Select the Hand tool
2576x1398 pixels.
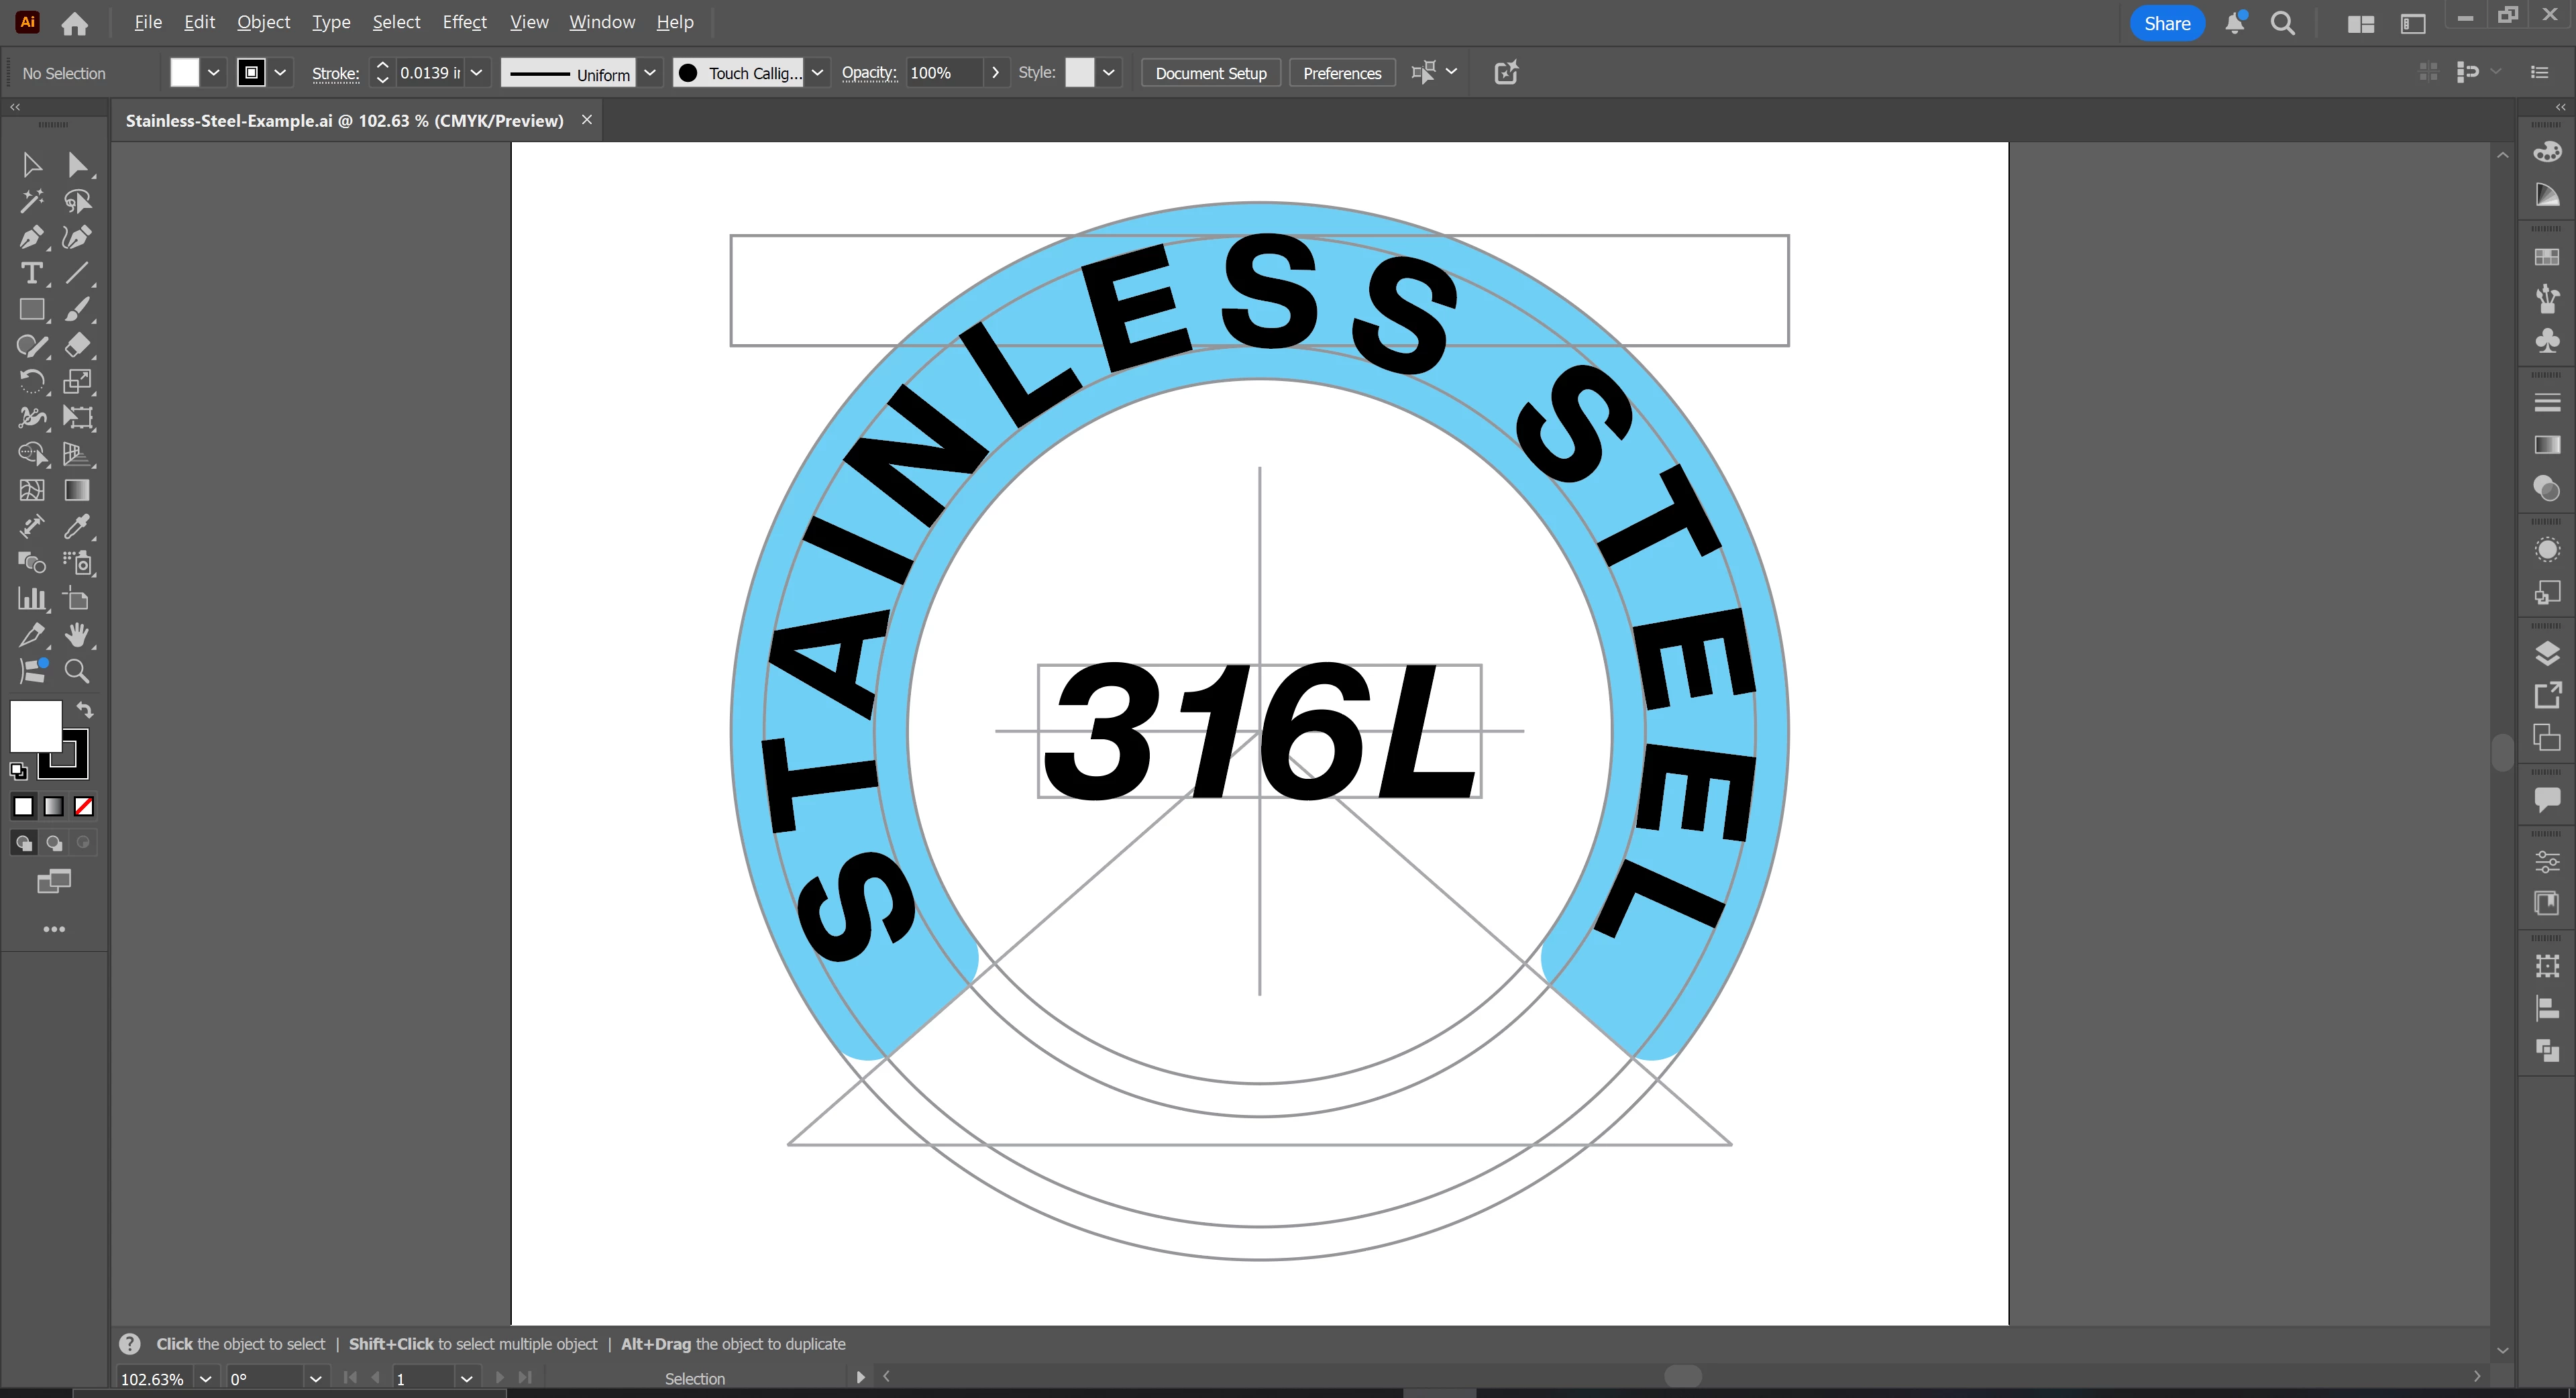click(77, 634)
